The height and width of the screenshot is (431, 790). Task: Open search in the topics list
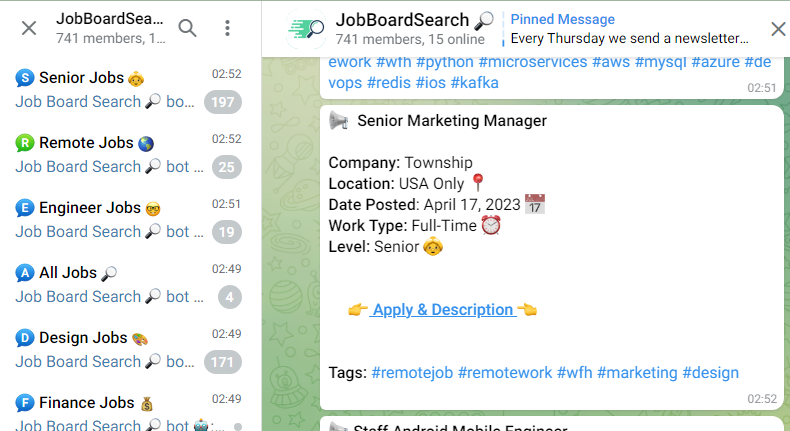pyautogui.click(x=187, y=28)
